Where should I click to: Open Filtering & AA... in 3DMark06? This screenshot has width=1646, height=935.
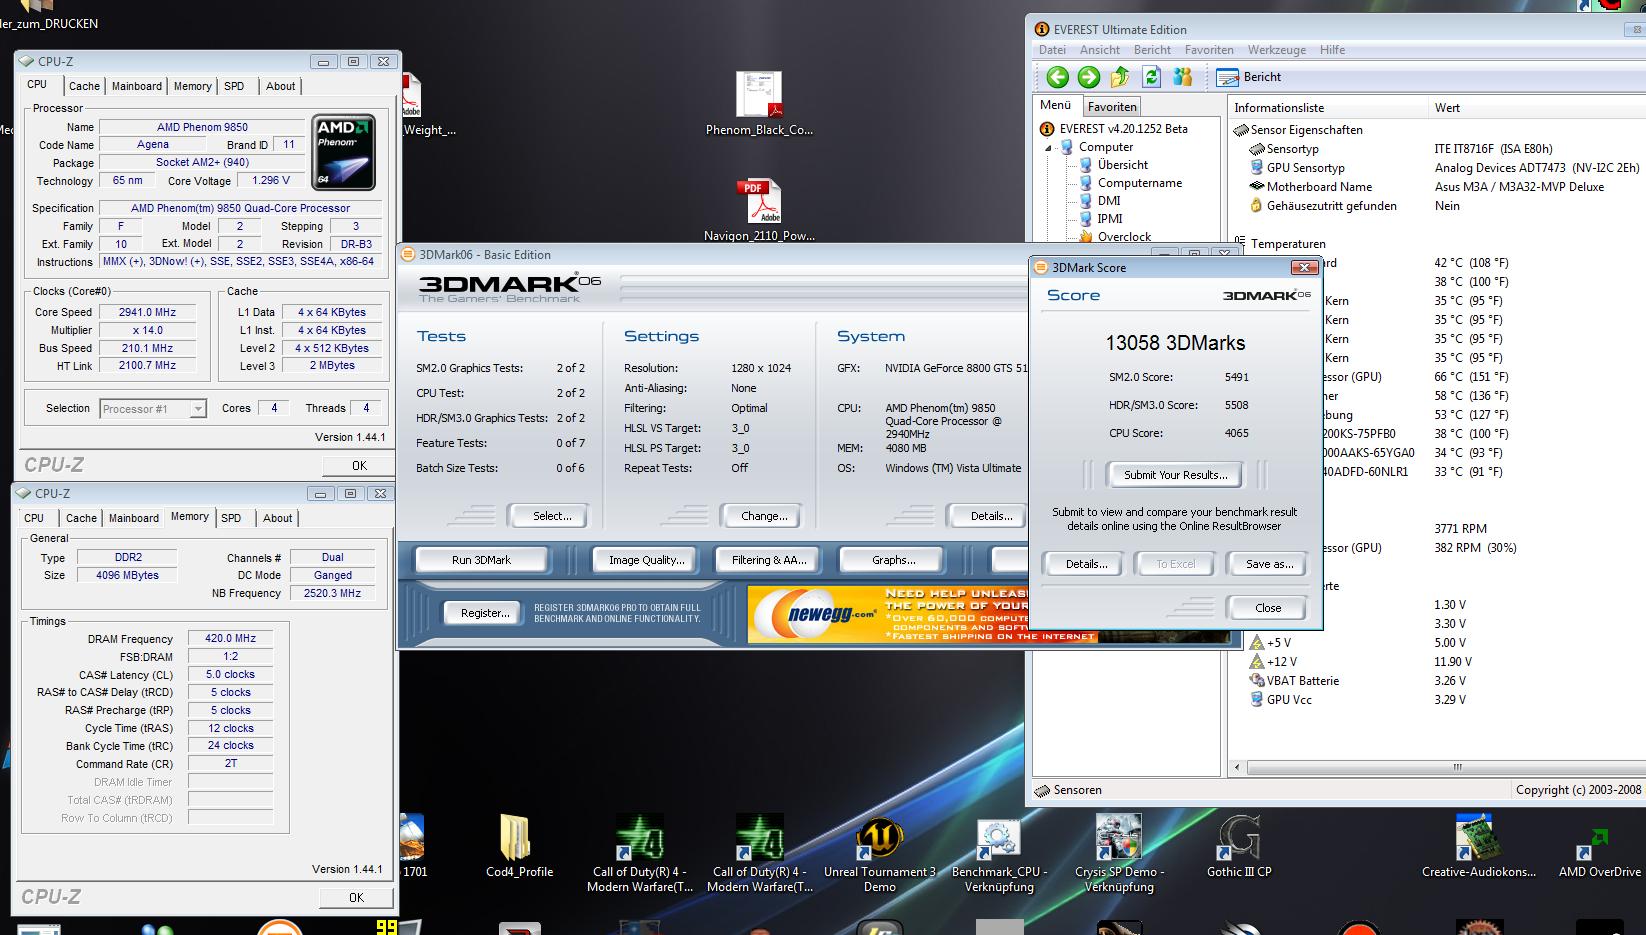tap(768, 560)
